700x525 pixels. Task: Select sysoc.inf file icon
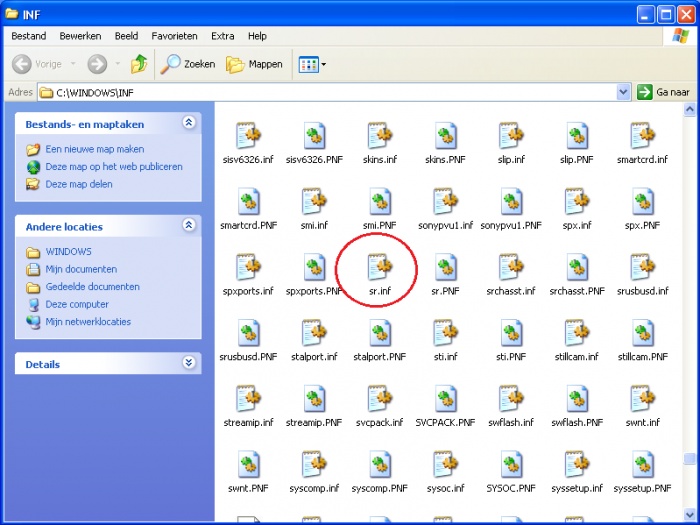click(445, 464)
